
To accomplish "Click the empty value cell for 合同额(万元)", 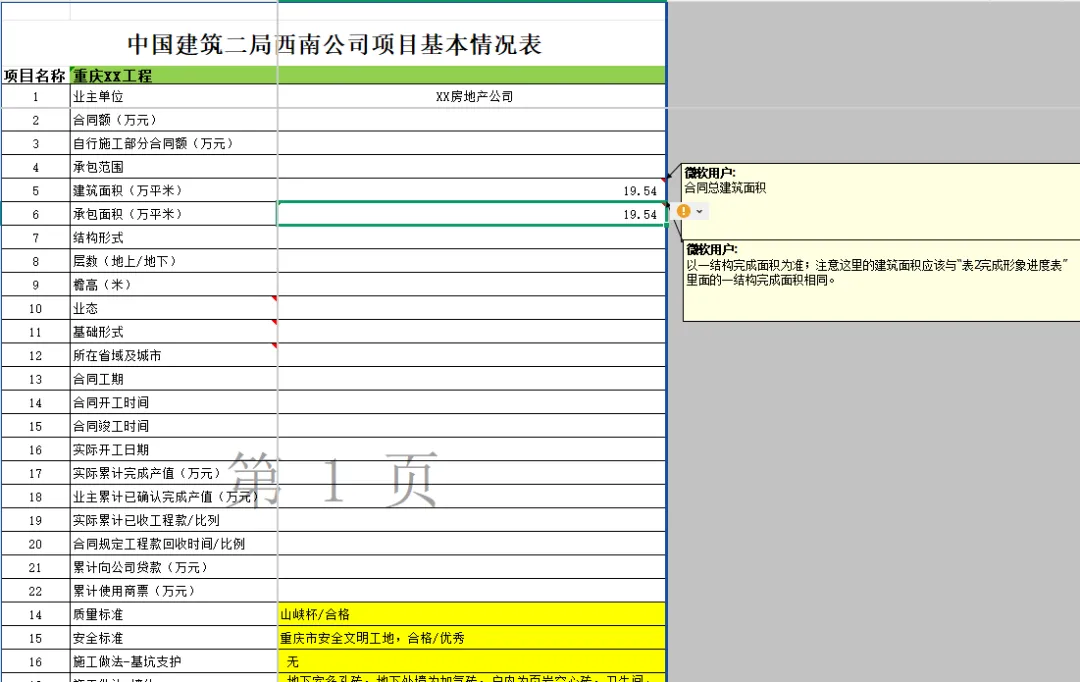I will pos(472,120).
